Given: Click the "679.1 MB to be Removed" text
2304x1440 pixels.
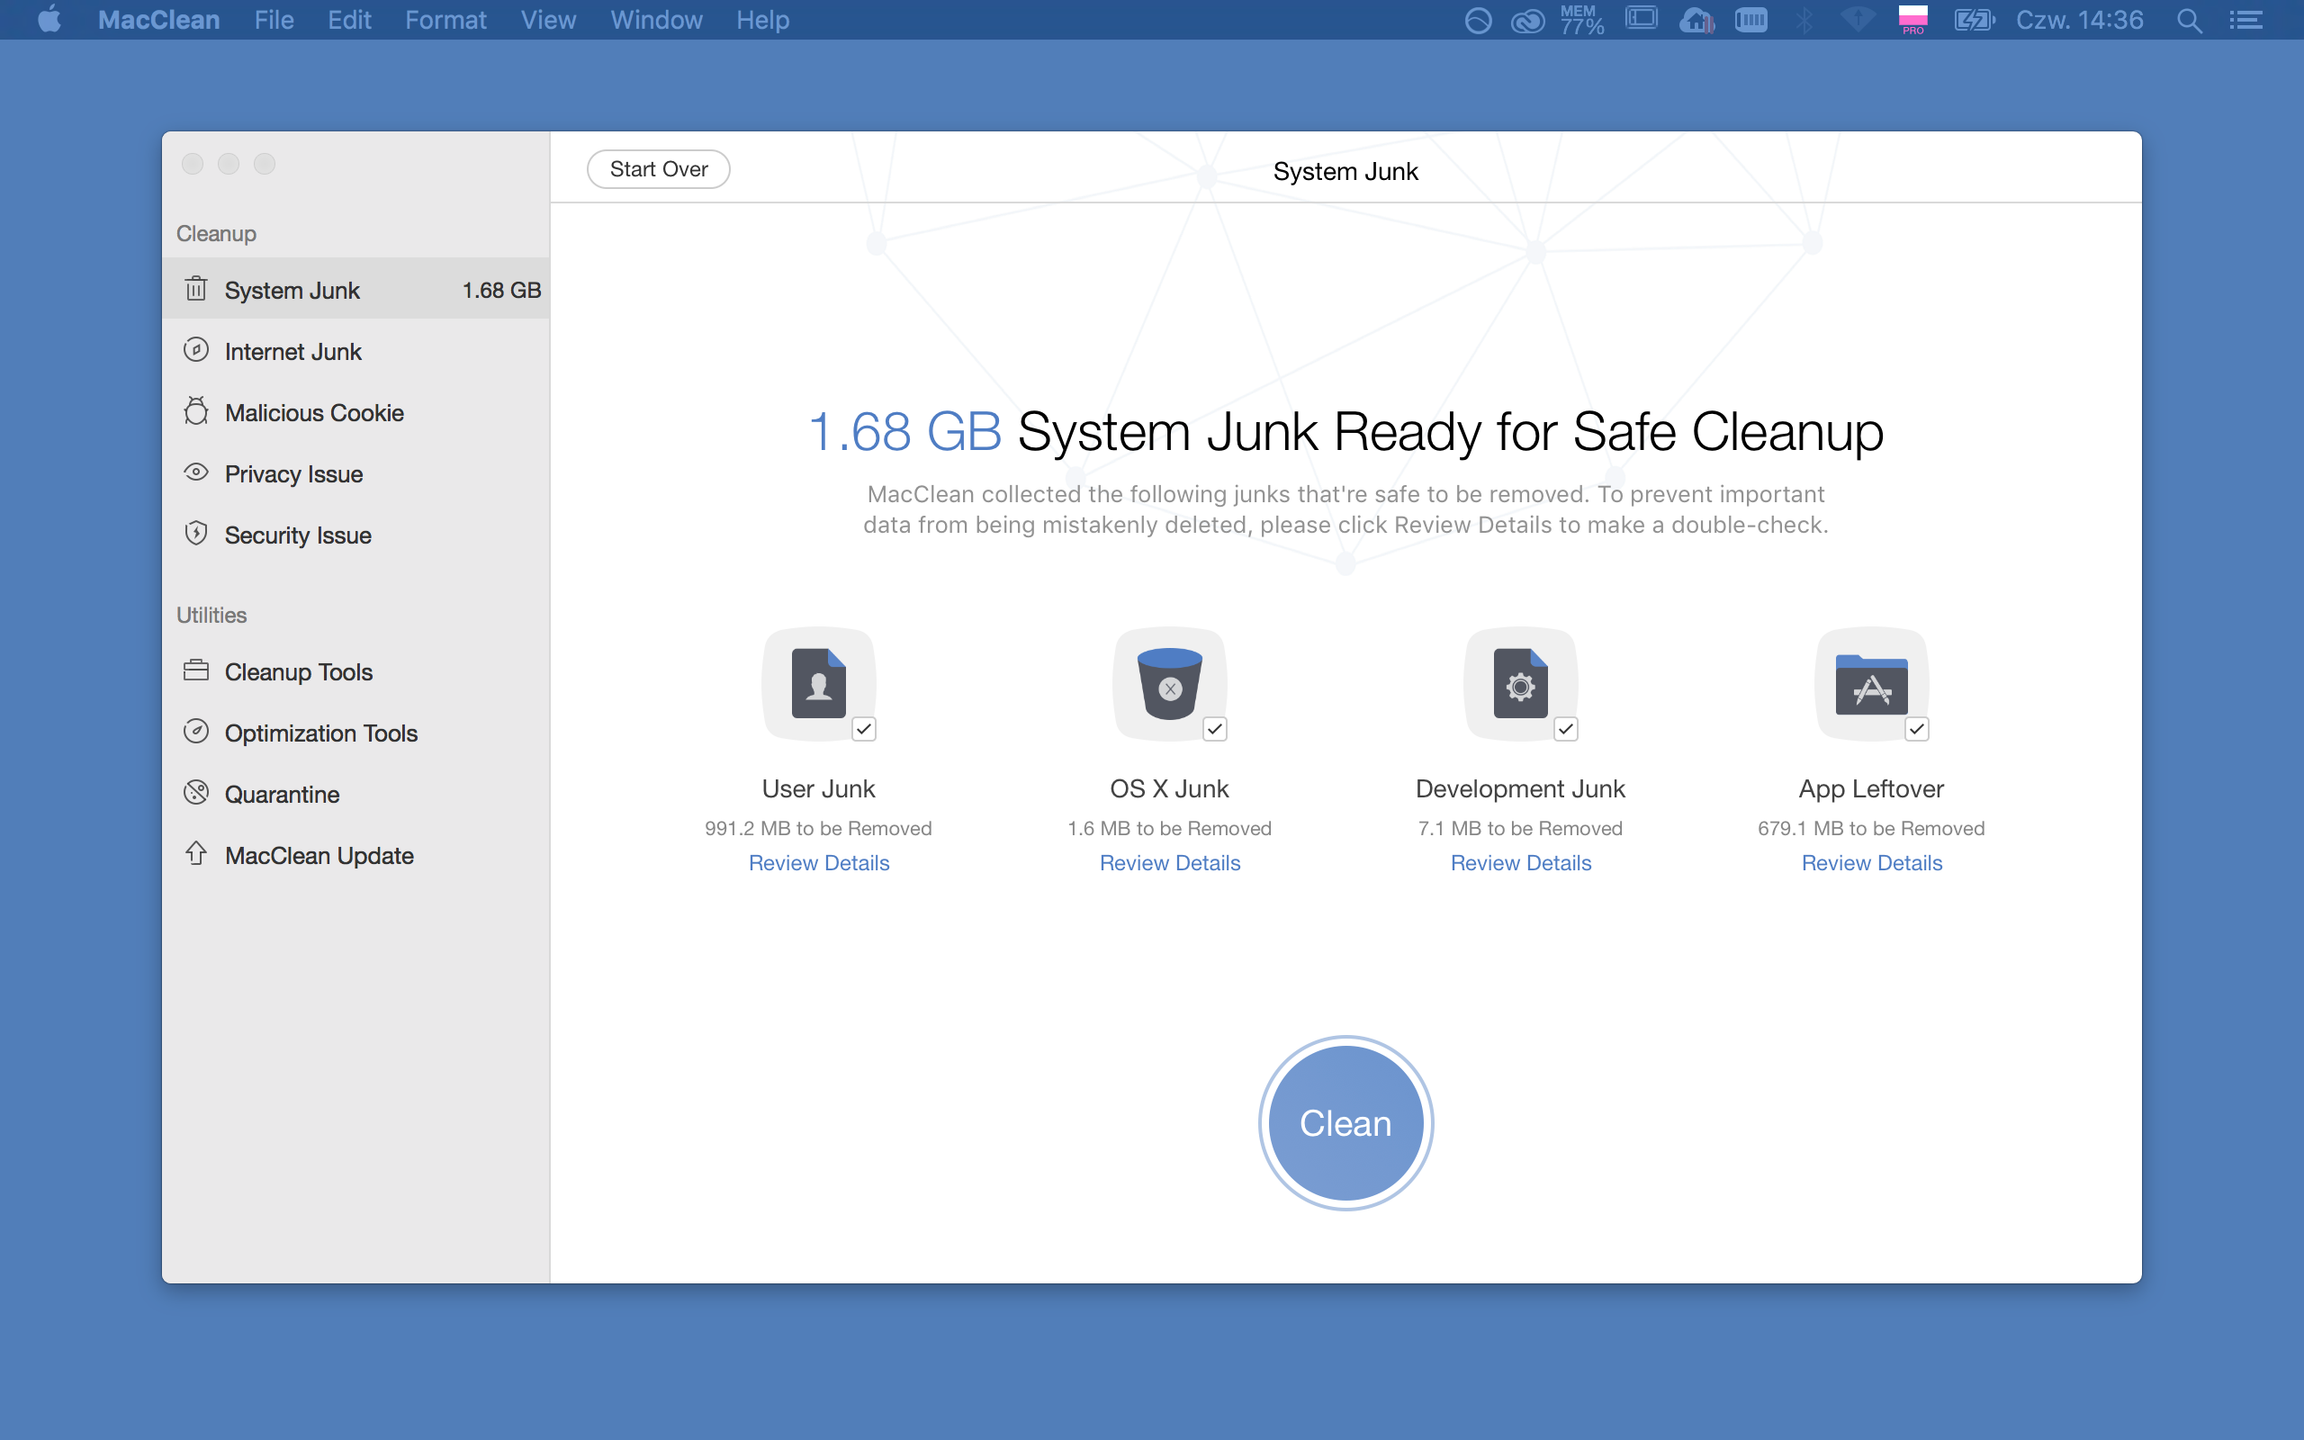Looking at the screenshot, I should [x=1871, y=828].
